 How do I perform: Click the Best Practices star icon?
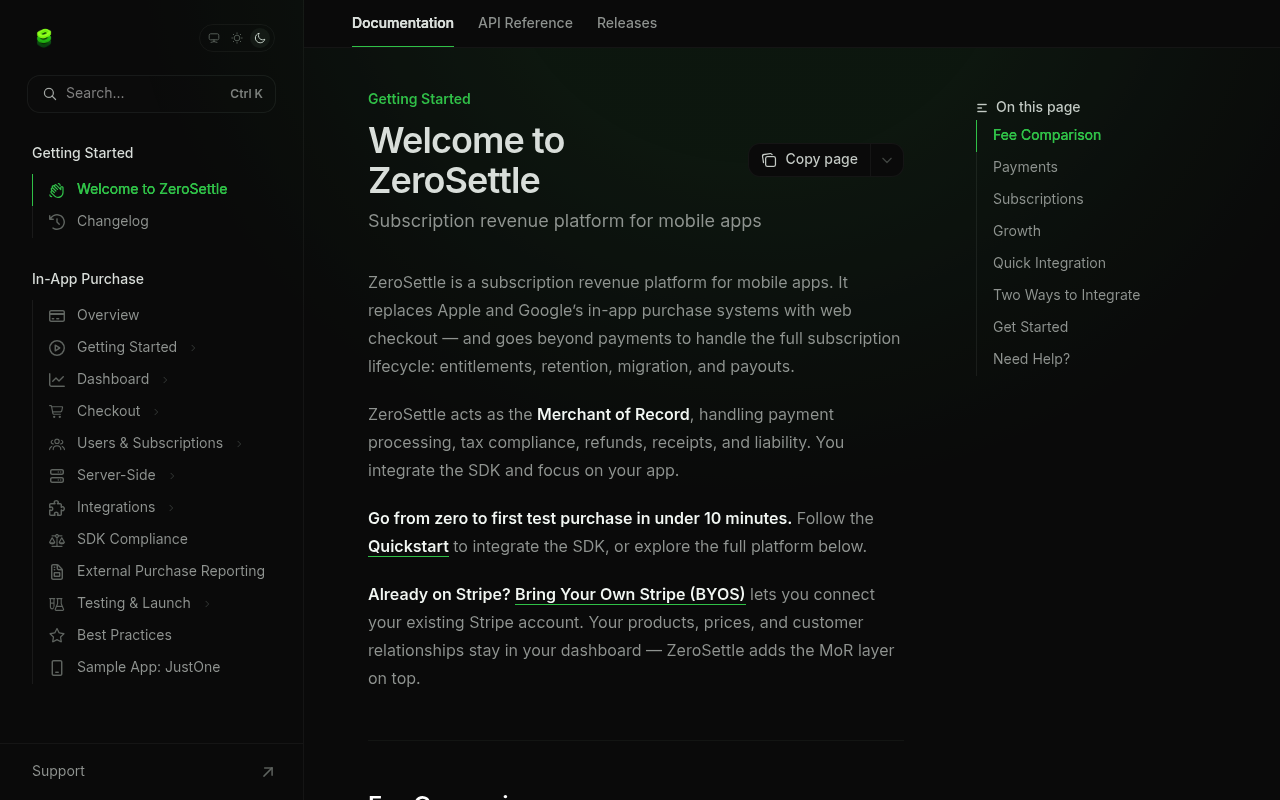pyautogui.click(x=57, y=636)
